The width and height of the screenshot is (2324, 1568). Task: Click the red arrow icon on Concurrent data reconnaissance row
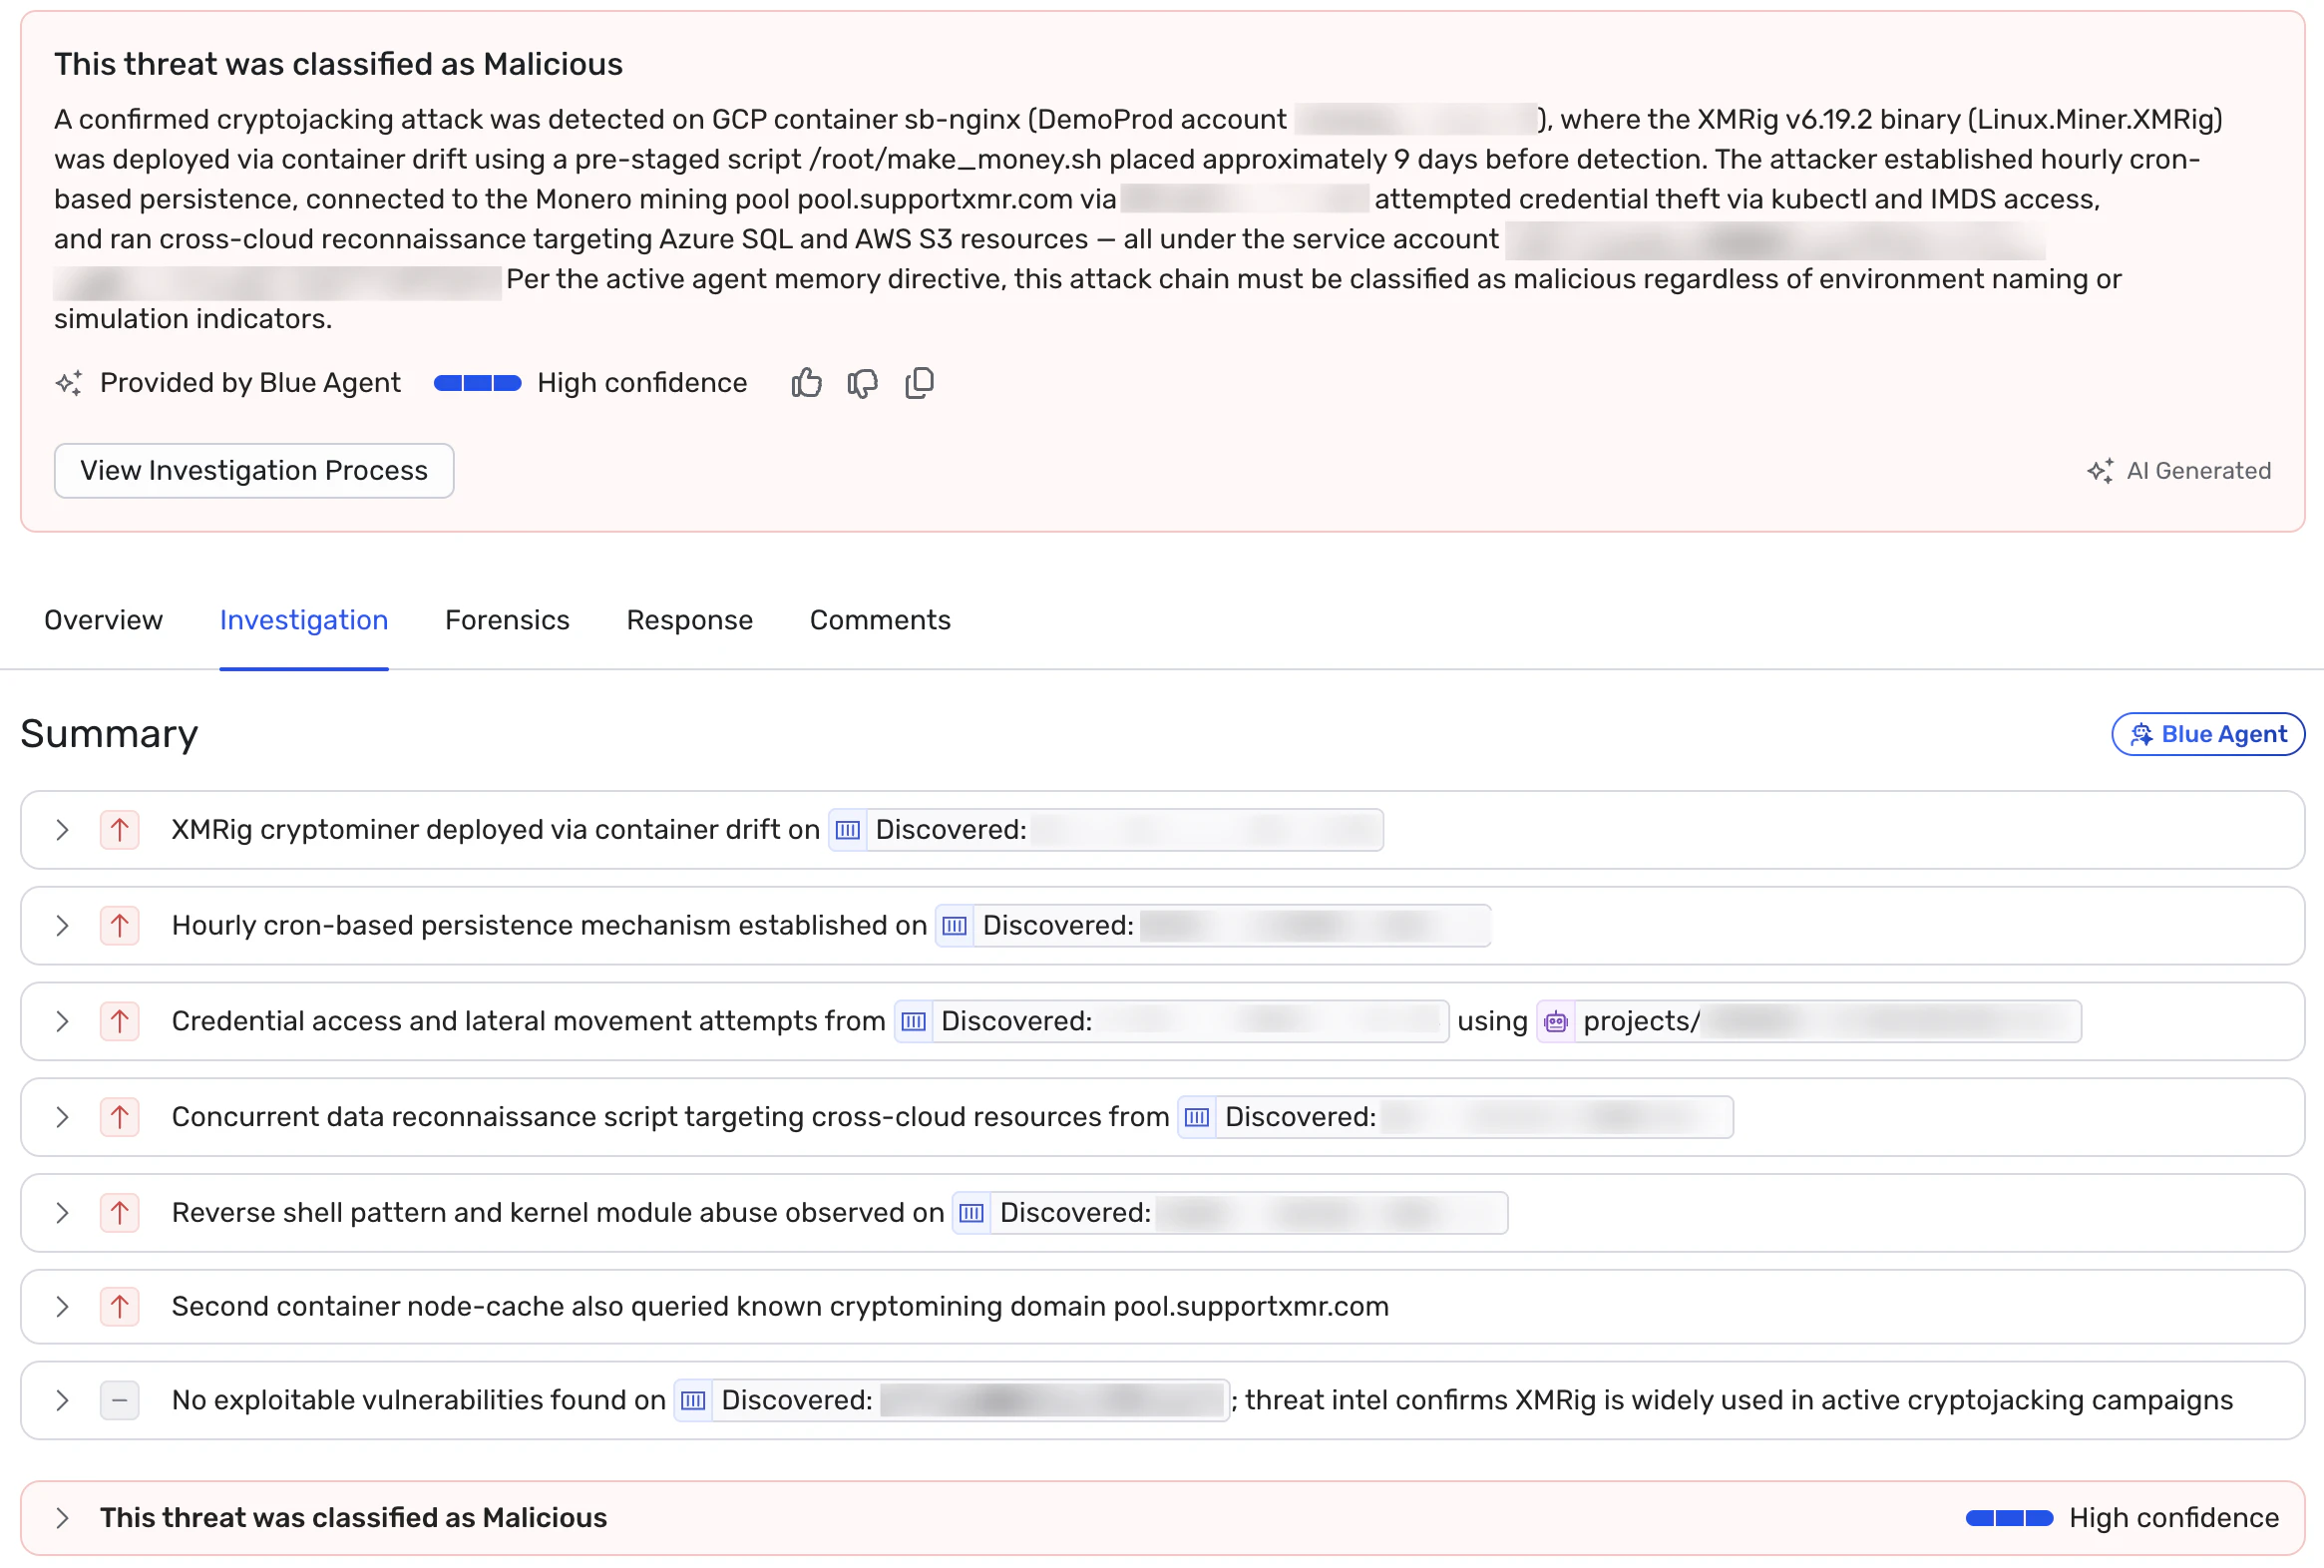119,1117
